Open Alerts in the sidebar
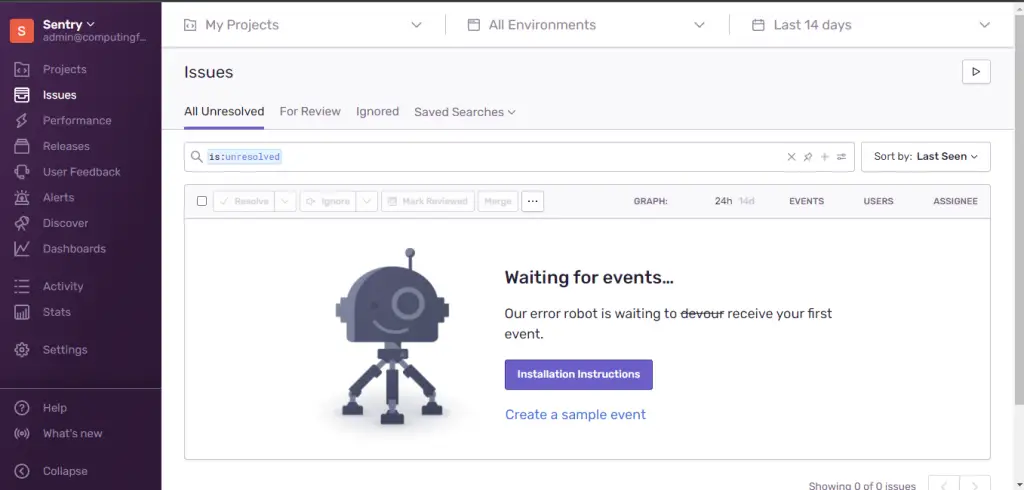 pyautogui.click(x=58, y=197)
